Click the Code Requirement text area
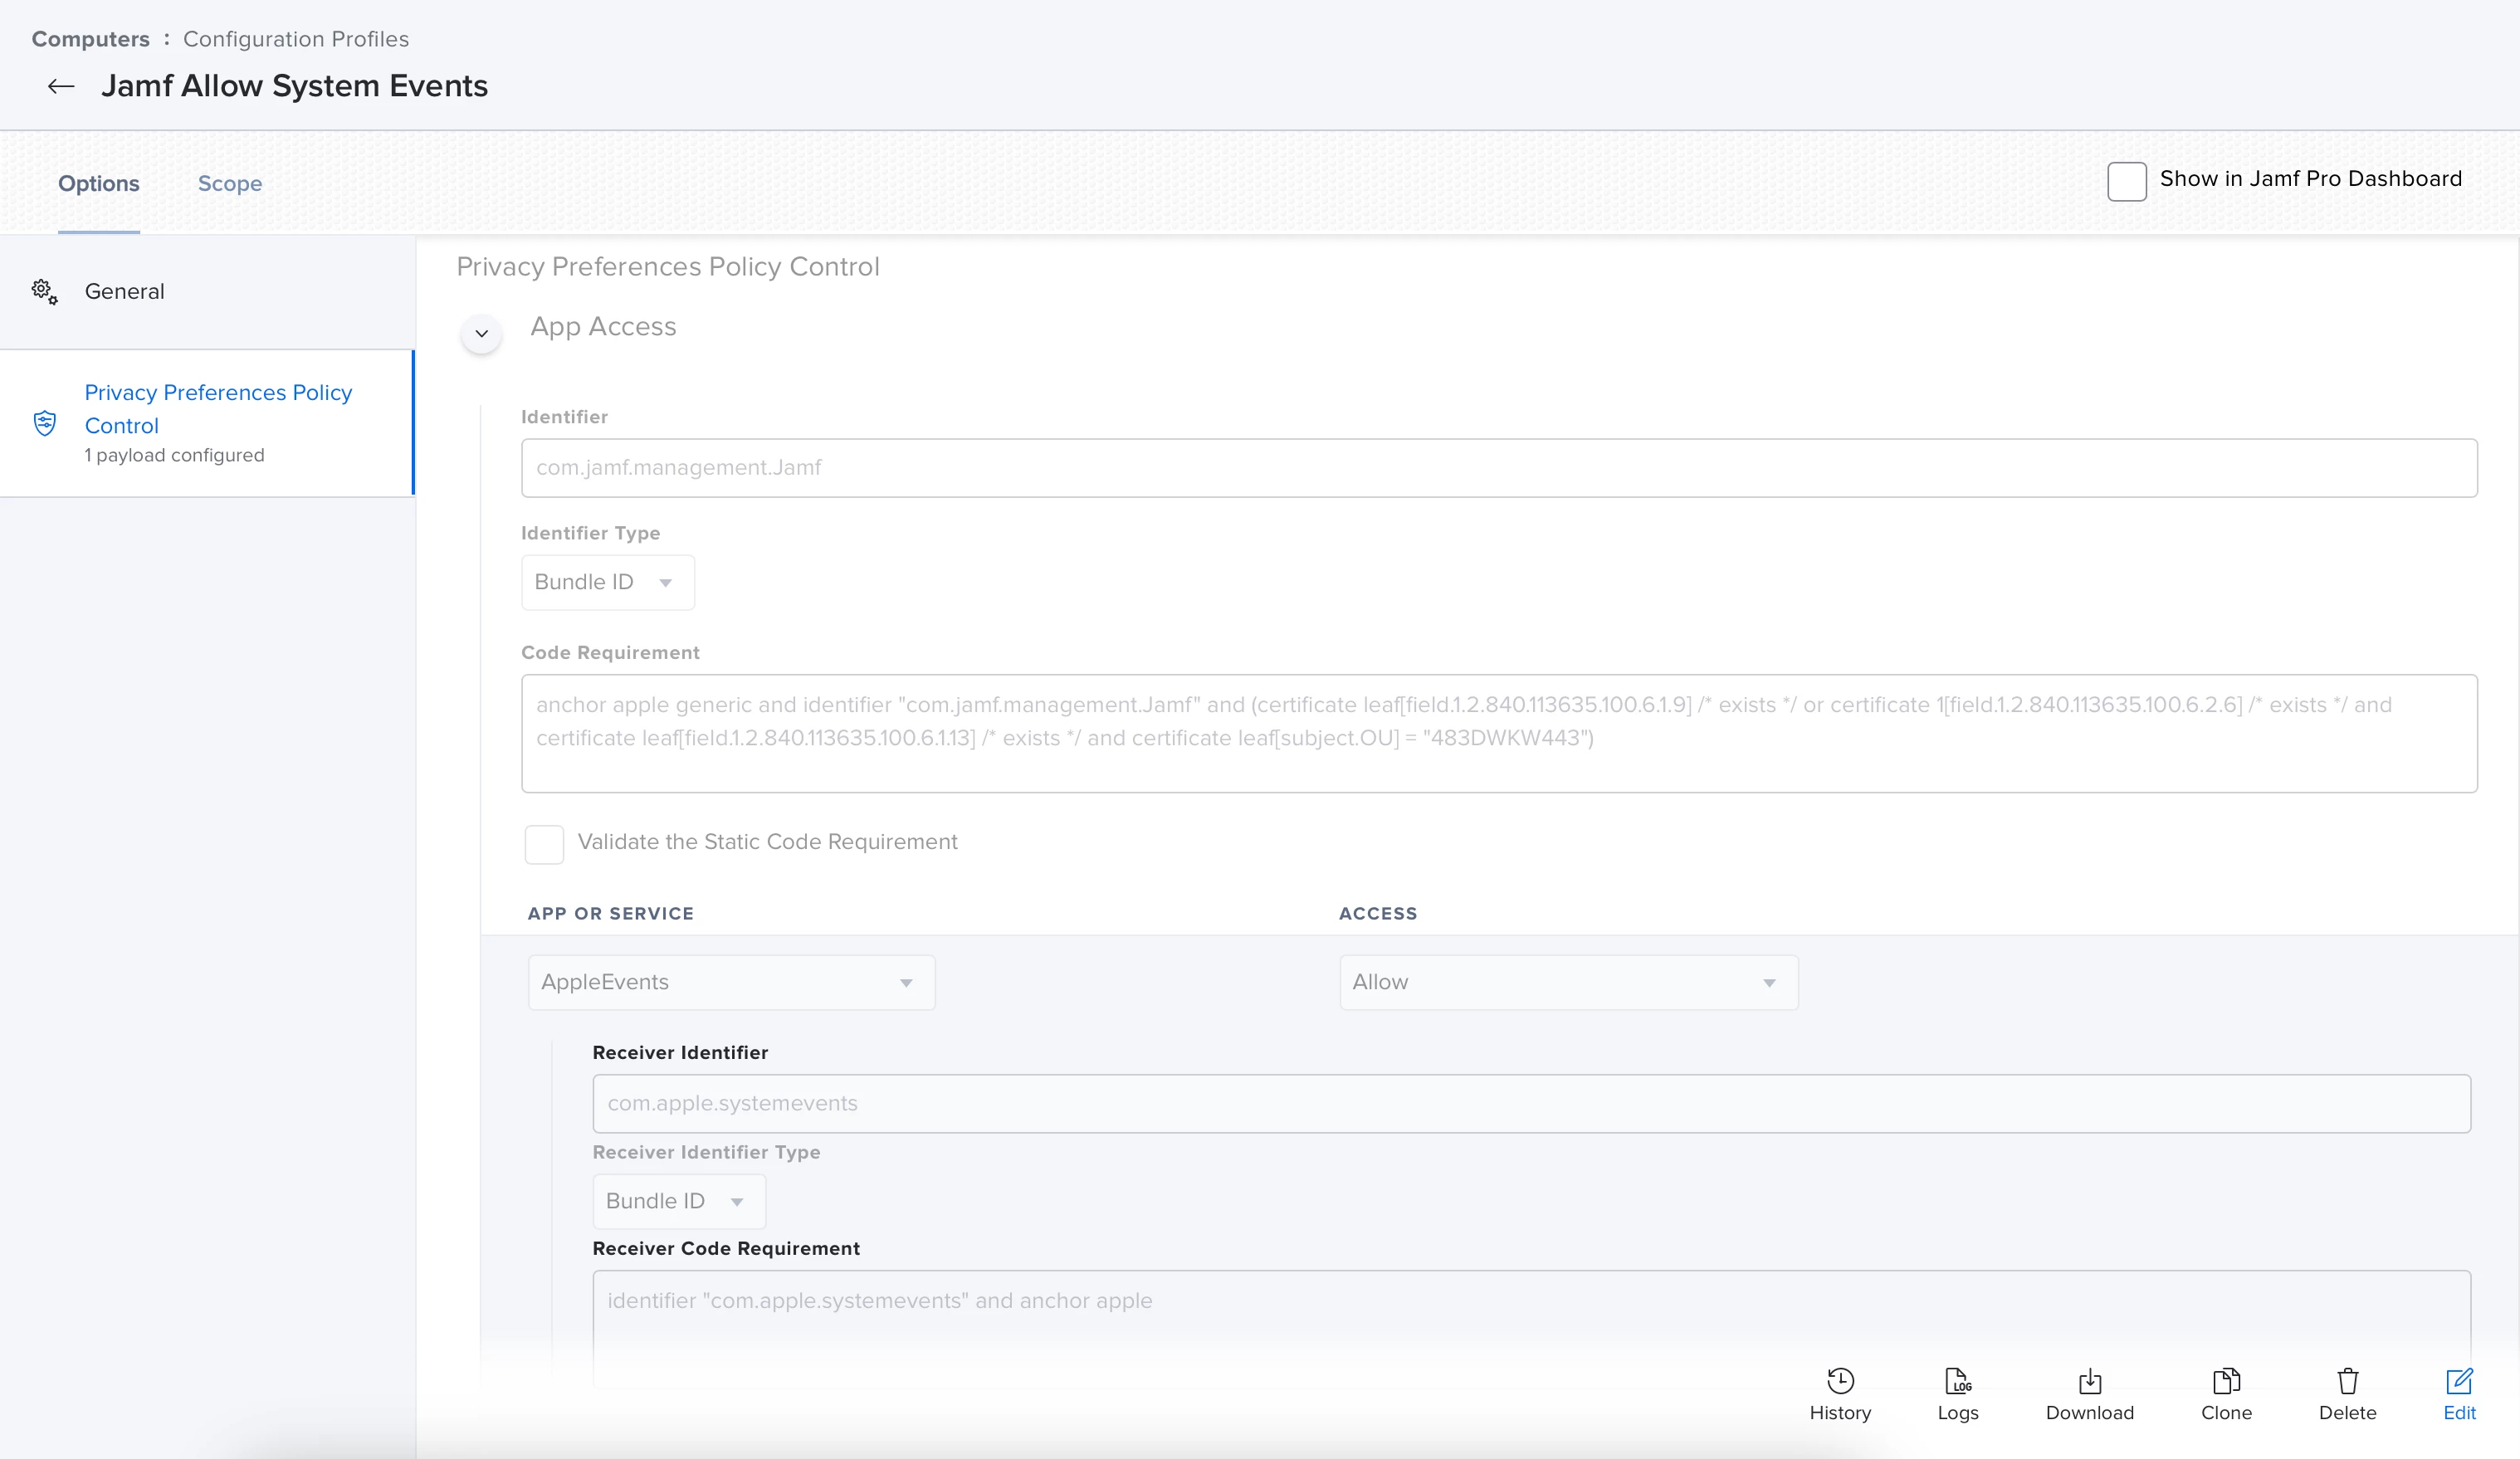Viewport: 2520px width, 1459px height. [x=1499, y=733]
